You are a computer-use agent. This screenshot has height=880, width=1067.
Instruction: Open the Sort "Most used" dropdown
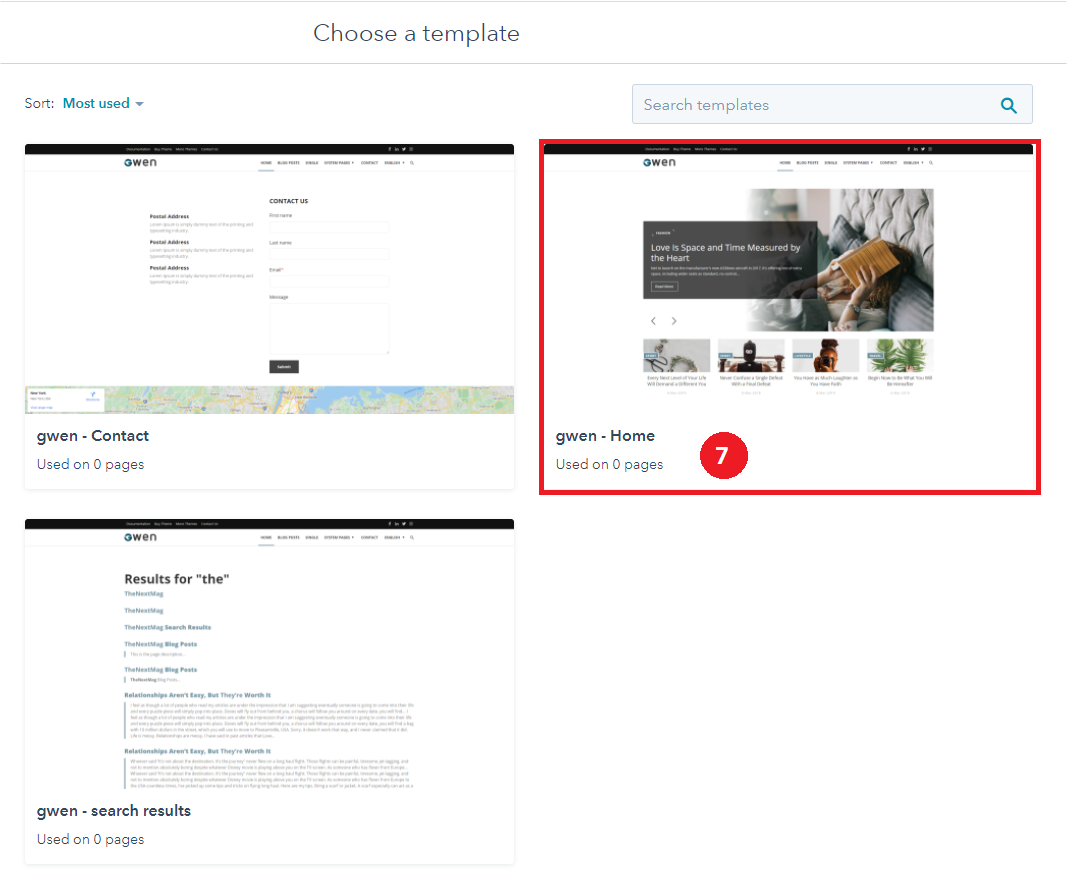coord(103,104)
